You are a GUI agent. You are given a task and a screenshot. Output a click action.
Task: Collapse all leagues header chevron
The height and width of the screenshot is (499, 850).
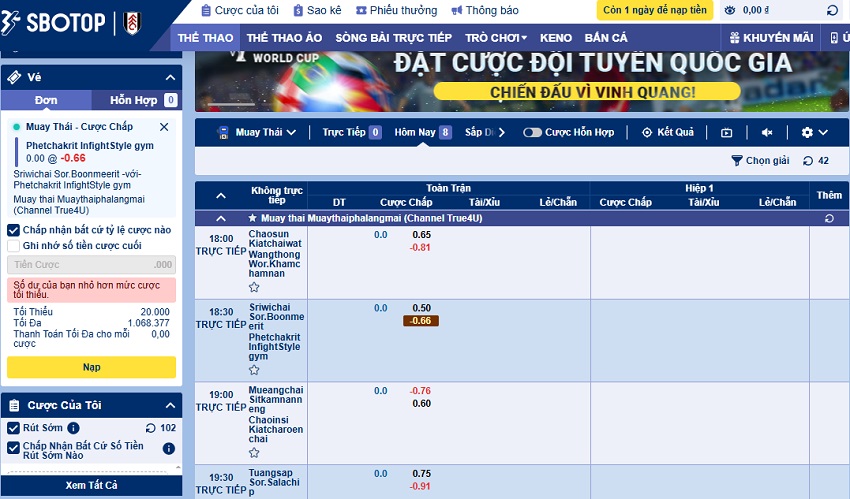221,196
